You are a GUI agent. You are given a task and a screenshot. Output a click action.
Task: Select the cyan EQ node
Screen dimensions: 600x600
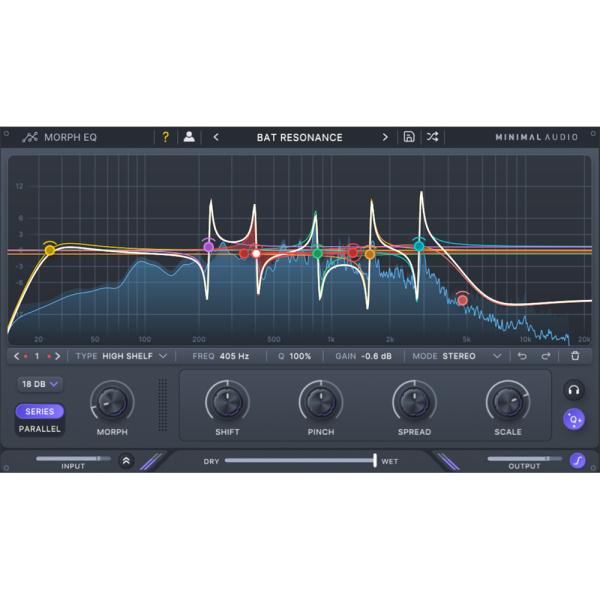click(419, 246)
